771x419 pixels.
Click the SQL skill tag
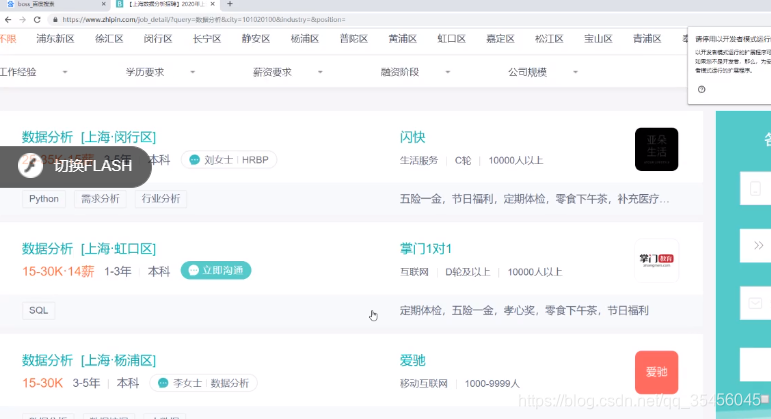click(x=38, y=310)
